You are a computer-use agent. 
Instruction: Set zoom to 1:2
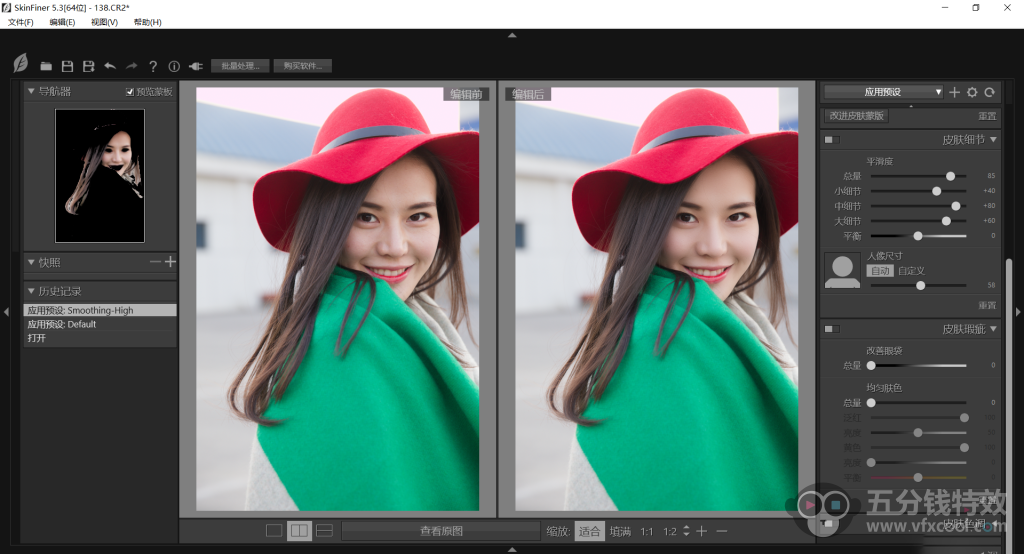click(670, 531)
